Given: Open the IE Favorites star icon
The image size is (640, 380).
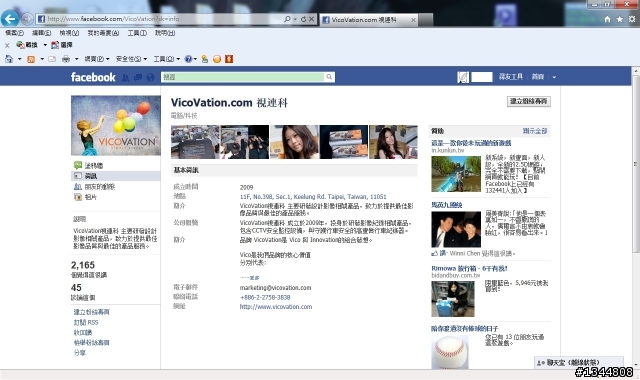Looking at the screenshot, I should [x=620, y=19].
